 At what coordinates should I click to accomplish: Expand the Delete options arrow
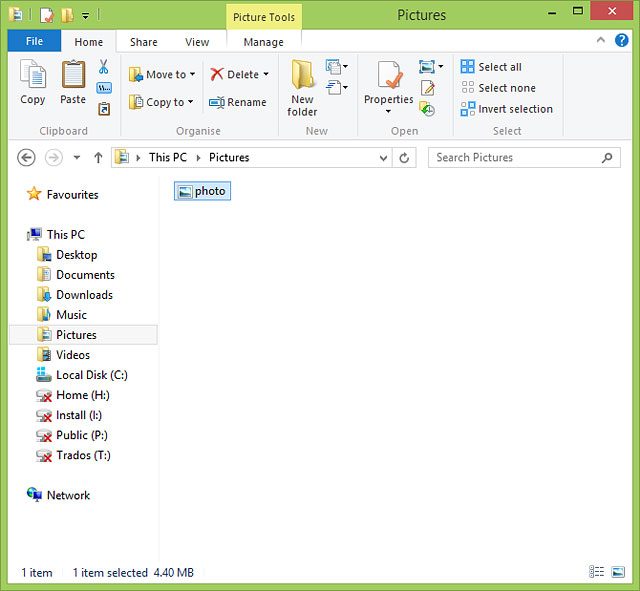pos(266,74)
